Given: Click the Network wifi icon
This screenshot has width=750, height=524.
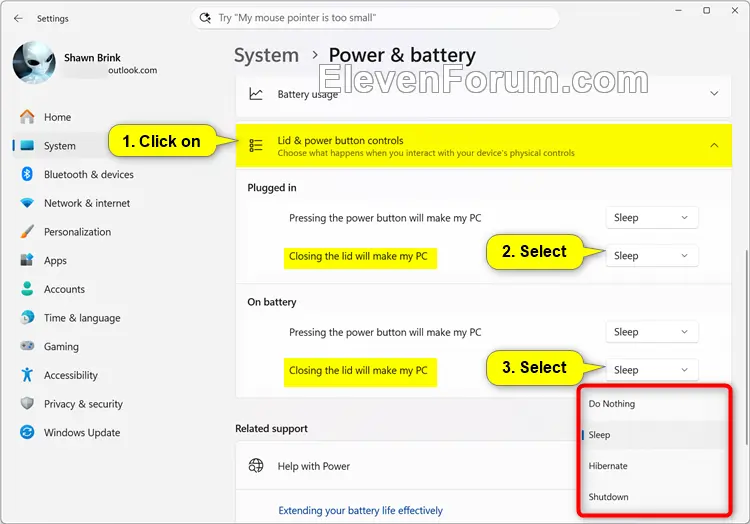Looking at the screenshot, I should pos(27,203).
